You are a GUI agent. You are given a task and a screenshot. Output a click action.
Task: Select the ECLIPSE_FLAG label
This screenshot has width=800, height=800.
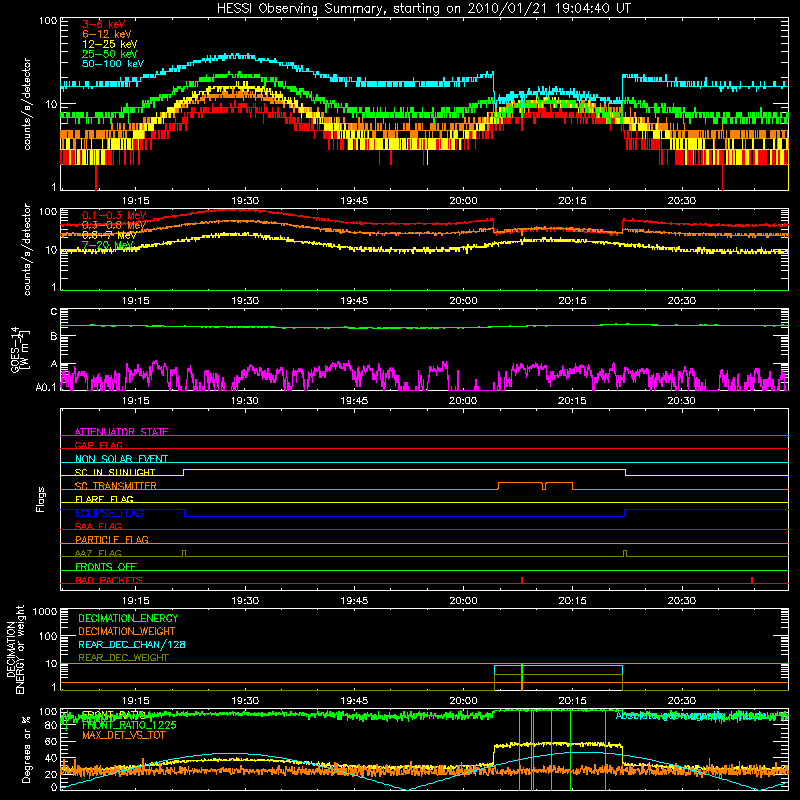pos(109,513)
